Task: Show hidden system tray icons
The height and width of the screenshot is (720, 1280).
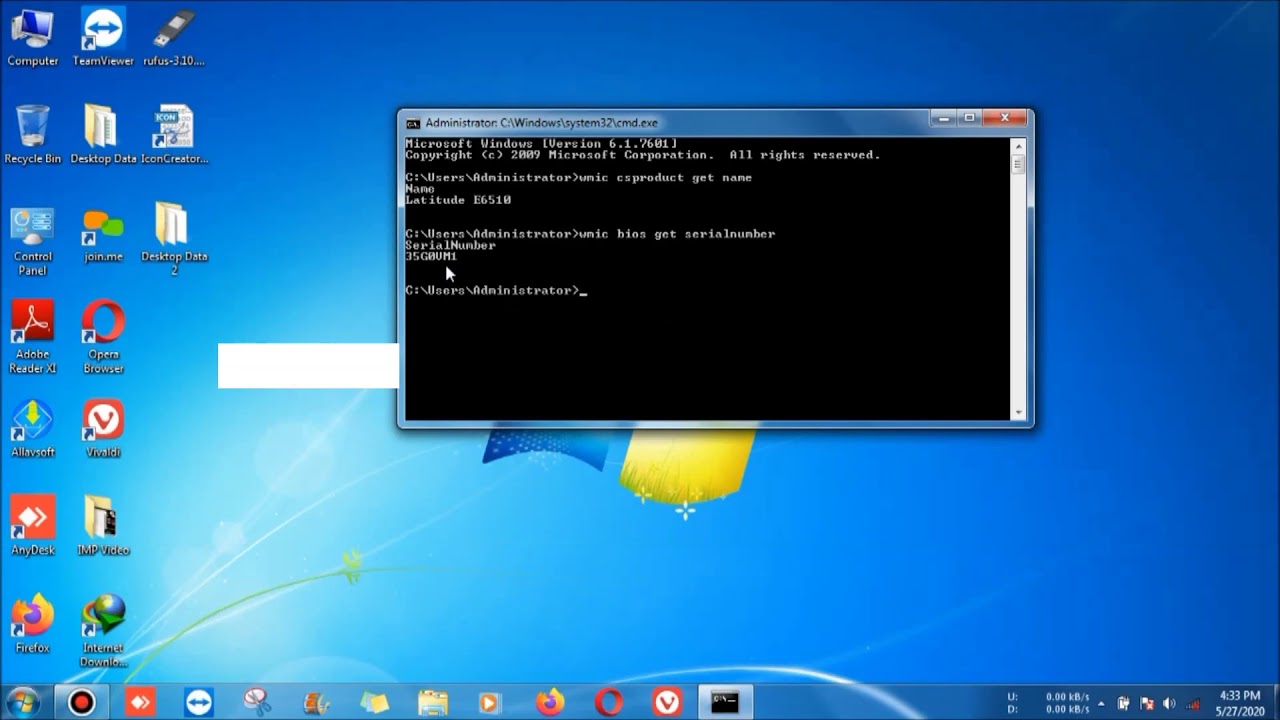Action: pos(1101,703)
